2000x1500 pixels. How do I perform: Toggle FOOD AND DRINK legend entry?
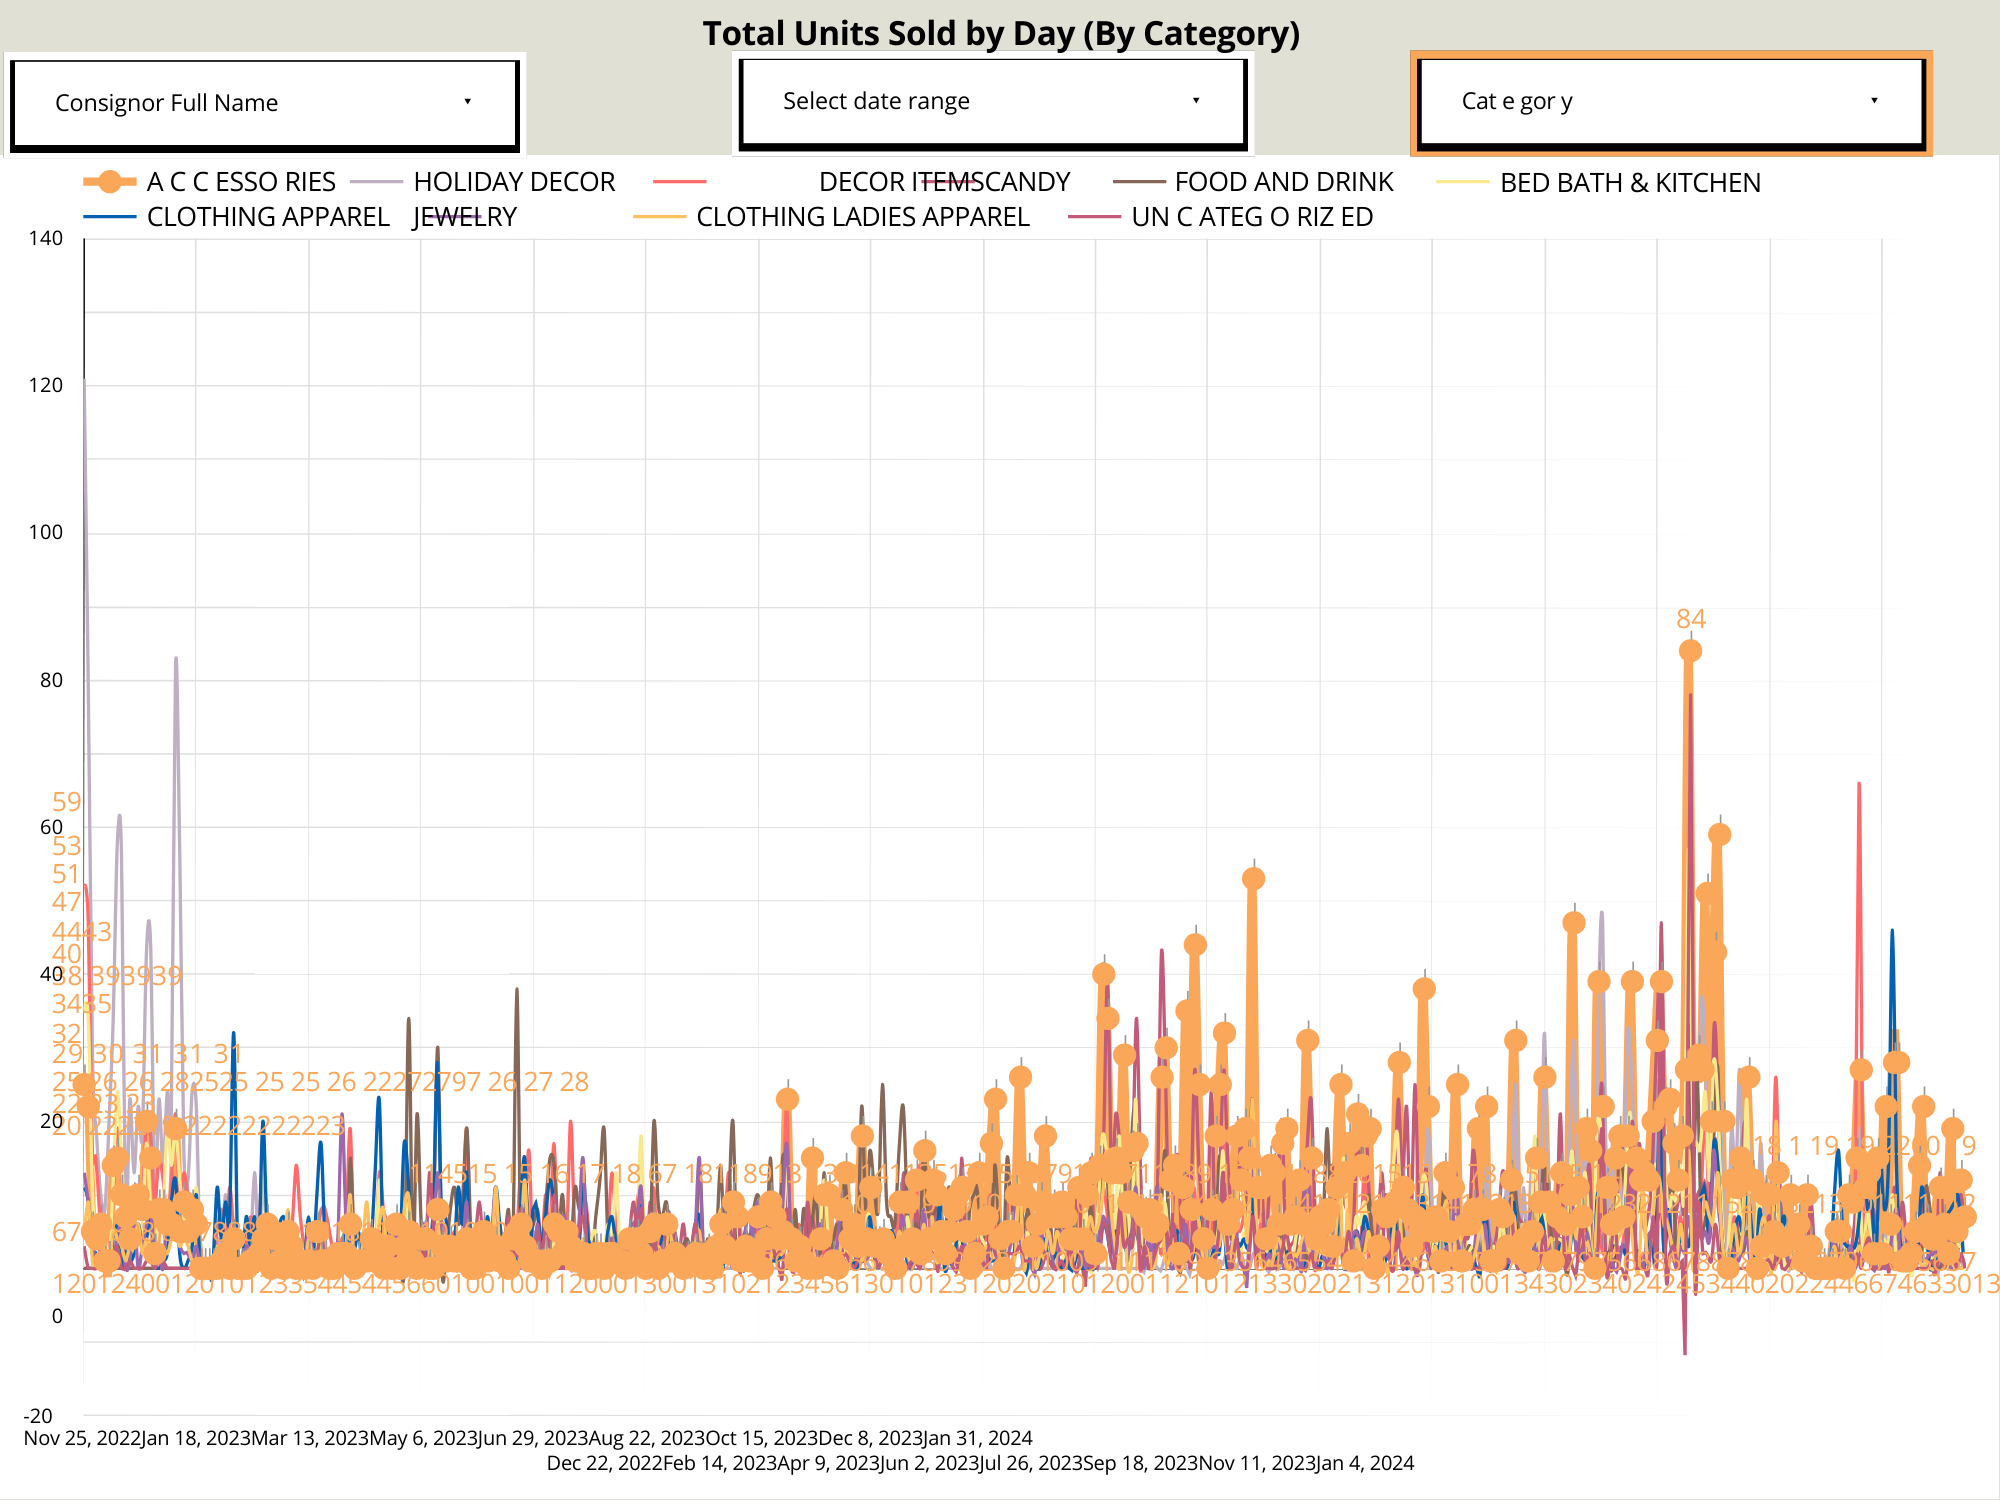click(1283, 182)
